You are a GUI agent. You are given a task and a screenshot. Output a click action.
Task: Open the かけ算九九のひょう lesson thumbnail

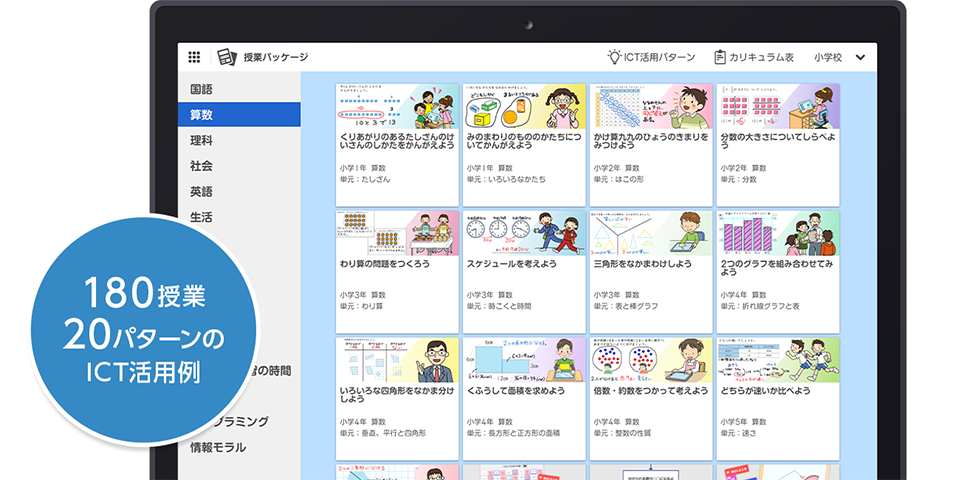[650, 105]
